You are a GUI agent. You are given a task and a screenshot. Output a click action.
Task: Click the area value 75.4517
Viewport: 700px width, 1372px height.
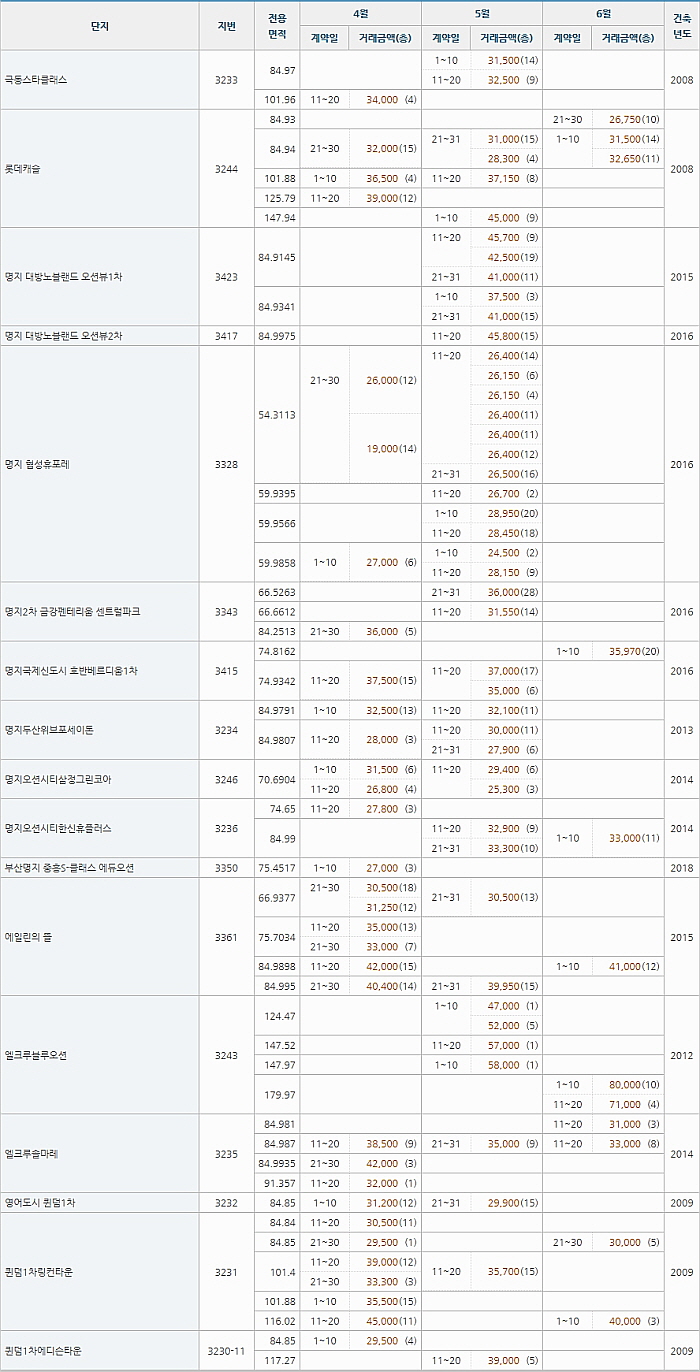pyautogui.click(x=277, y=868)
